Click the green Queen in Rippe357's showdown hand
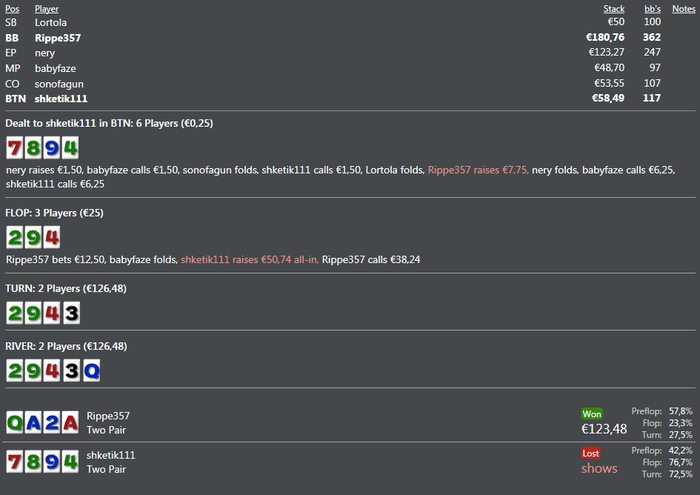 coord(15,422)
